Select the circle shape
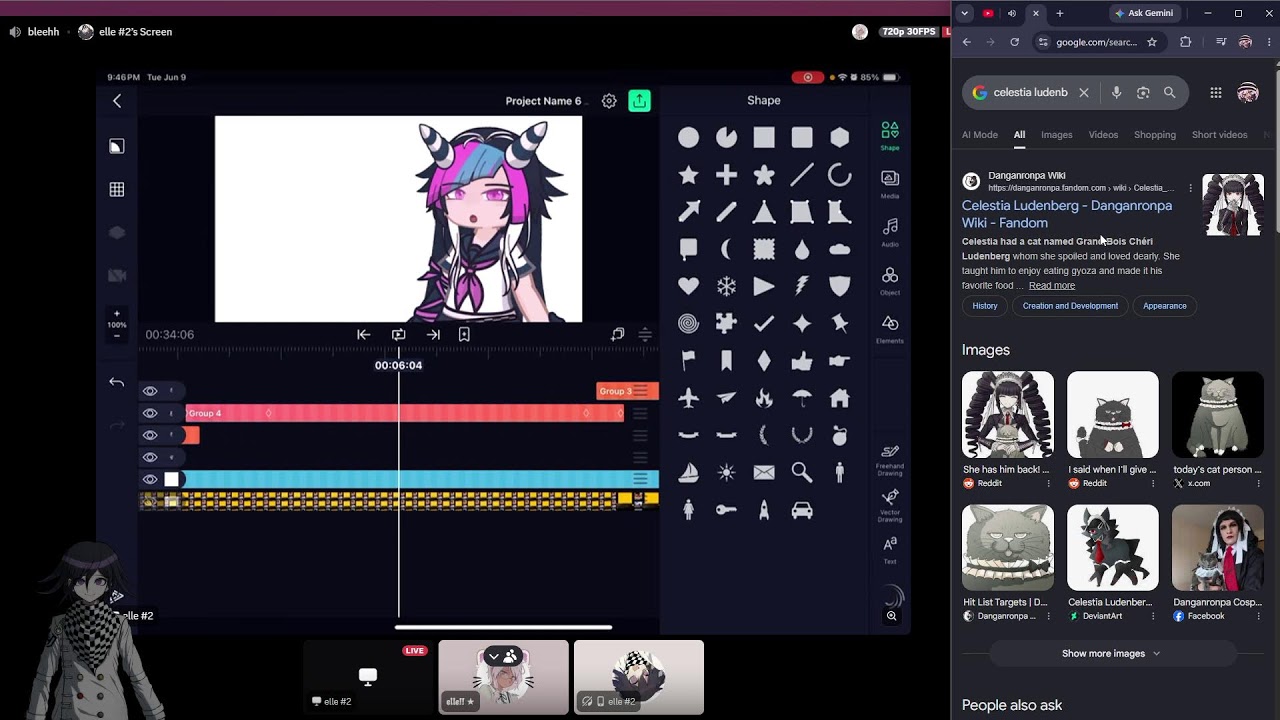1280x720 pixels. coord(688,138)
